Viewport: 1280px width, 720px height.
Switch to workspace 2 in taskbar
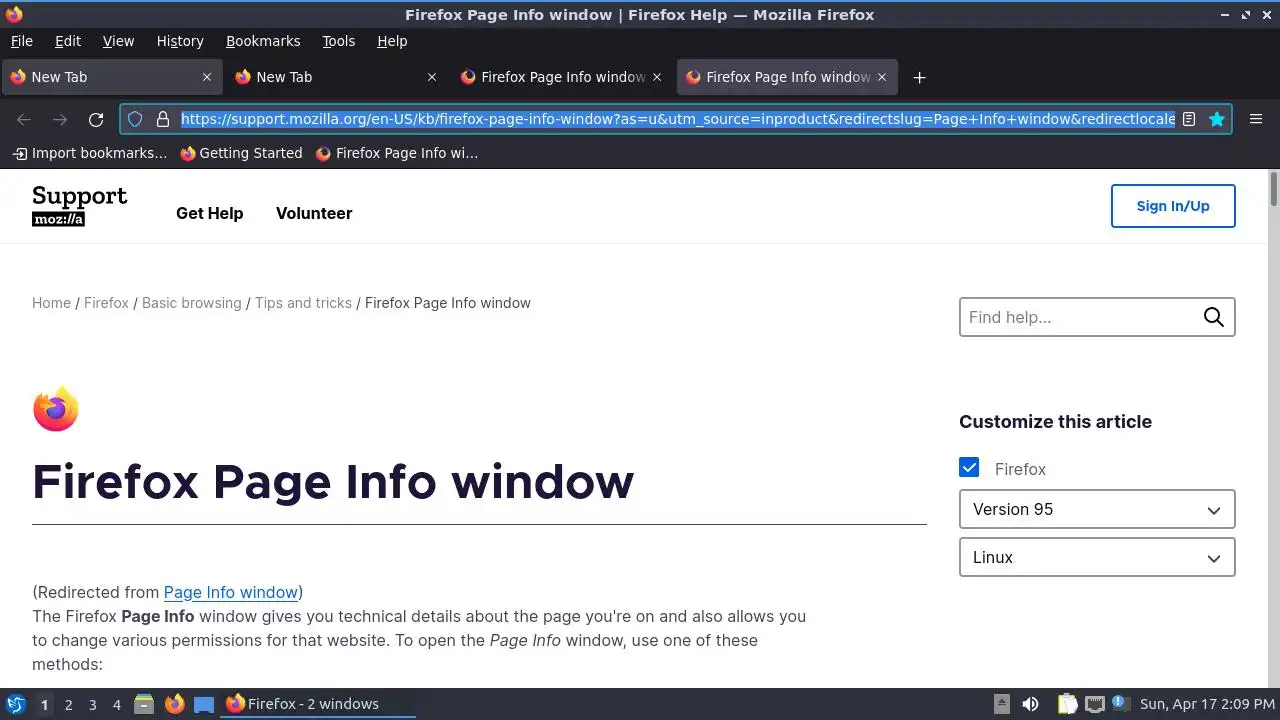(68, 705)
